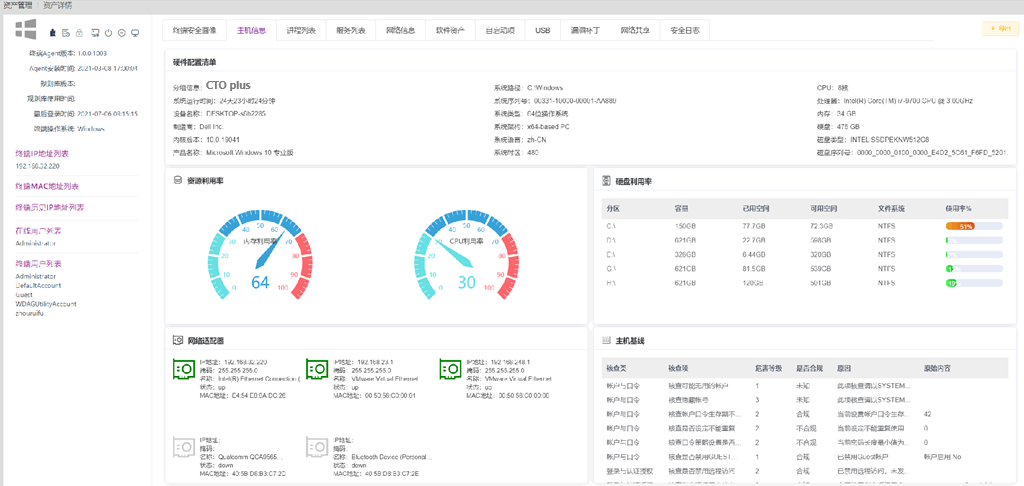
Task: Click the database icon beside 资源利用率
Action: [x=178, y=181]
